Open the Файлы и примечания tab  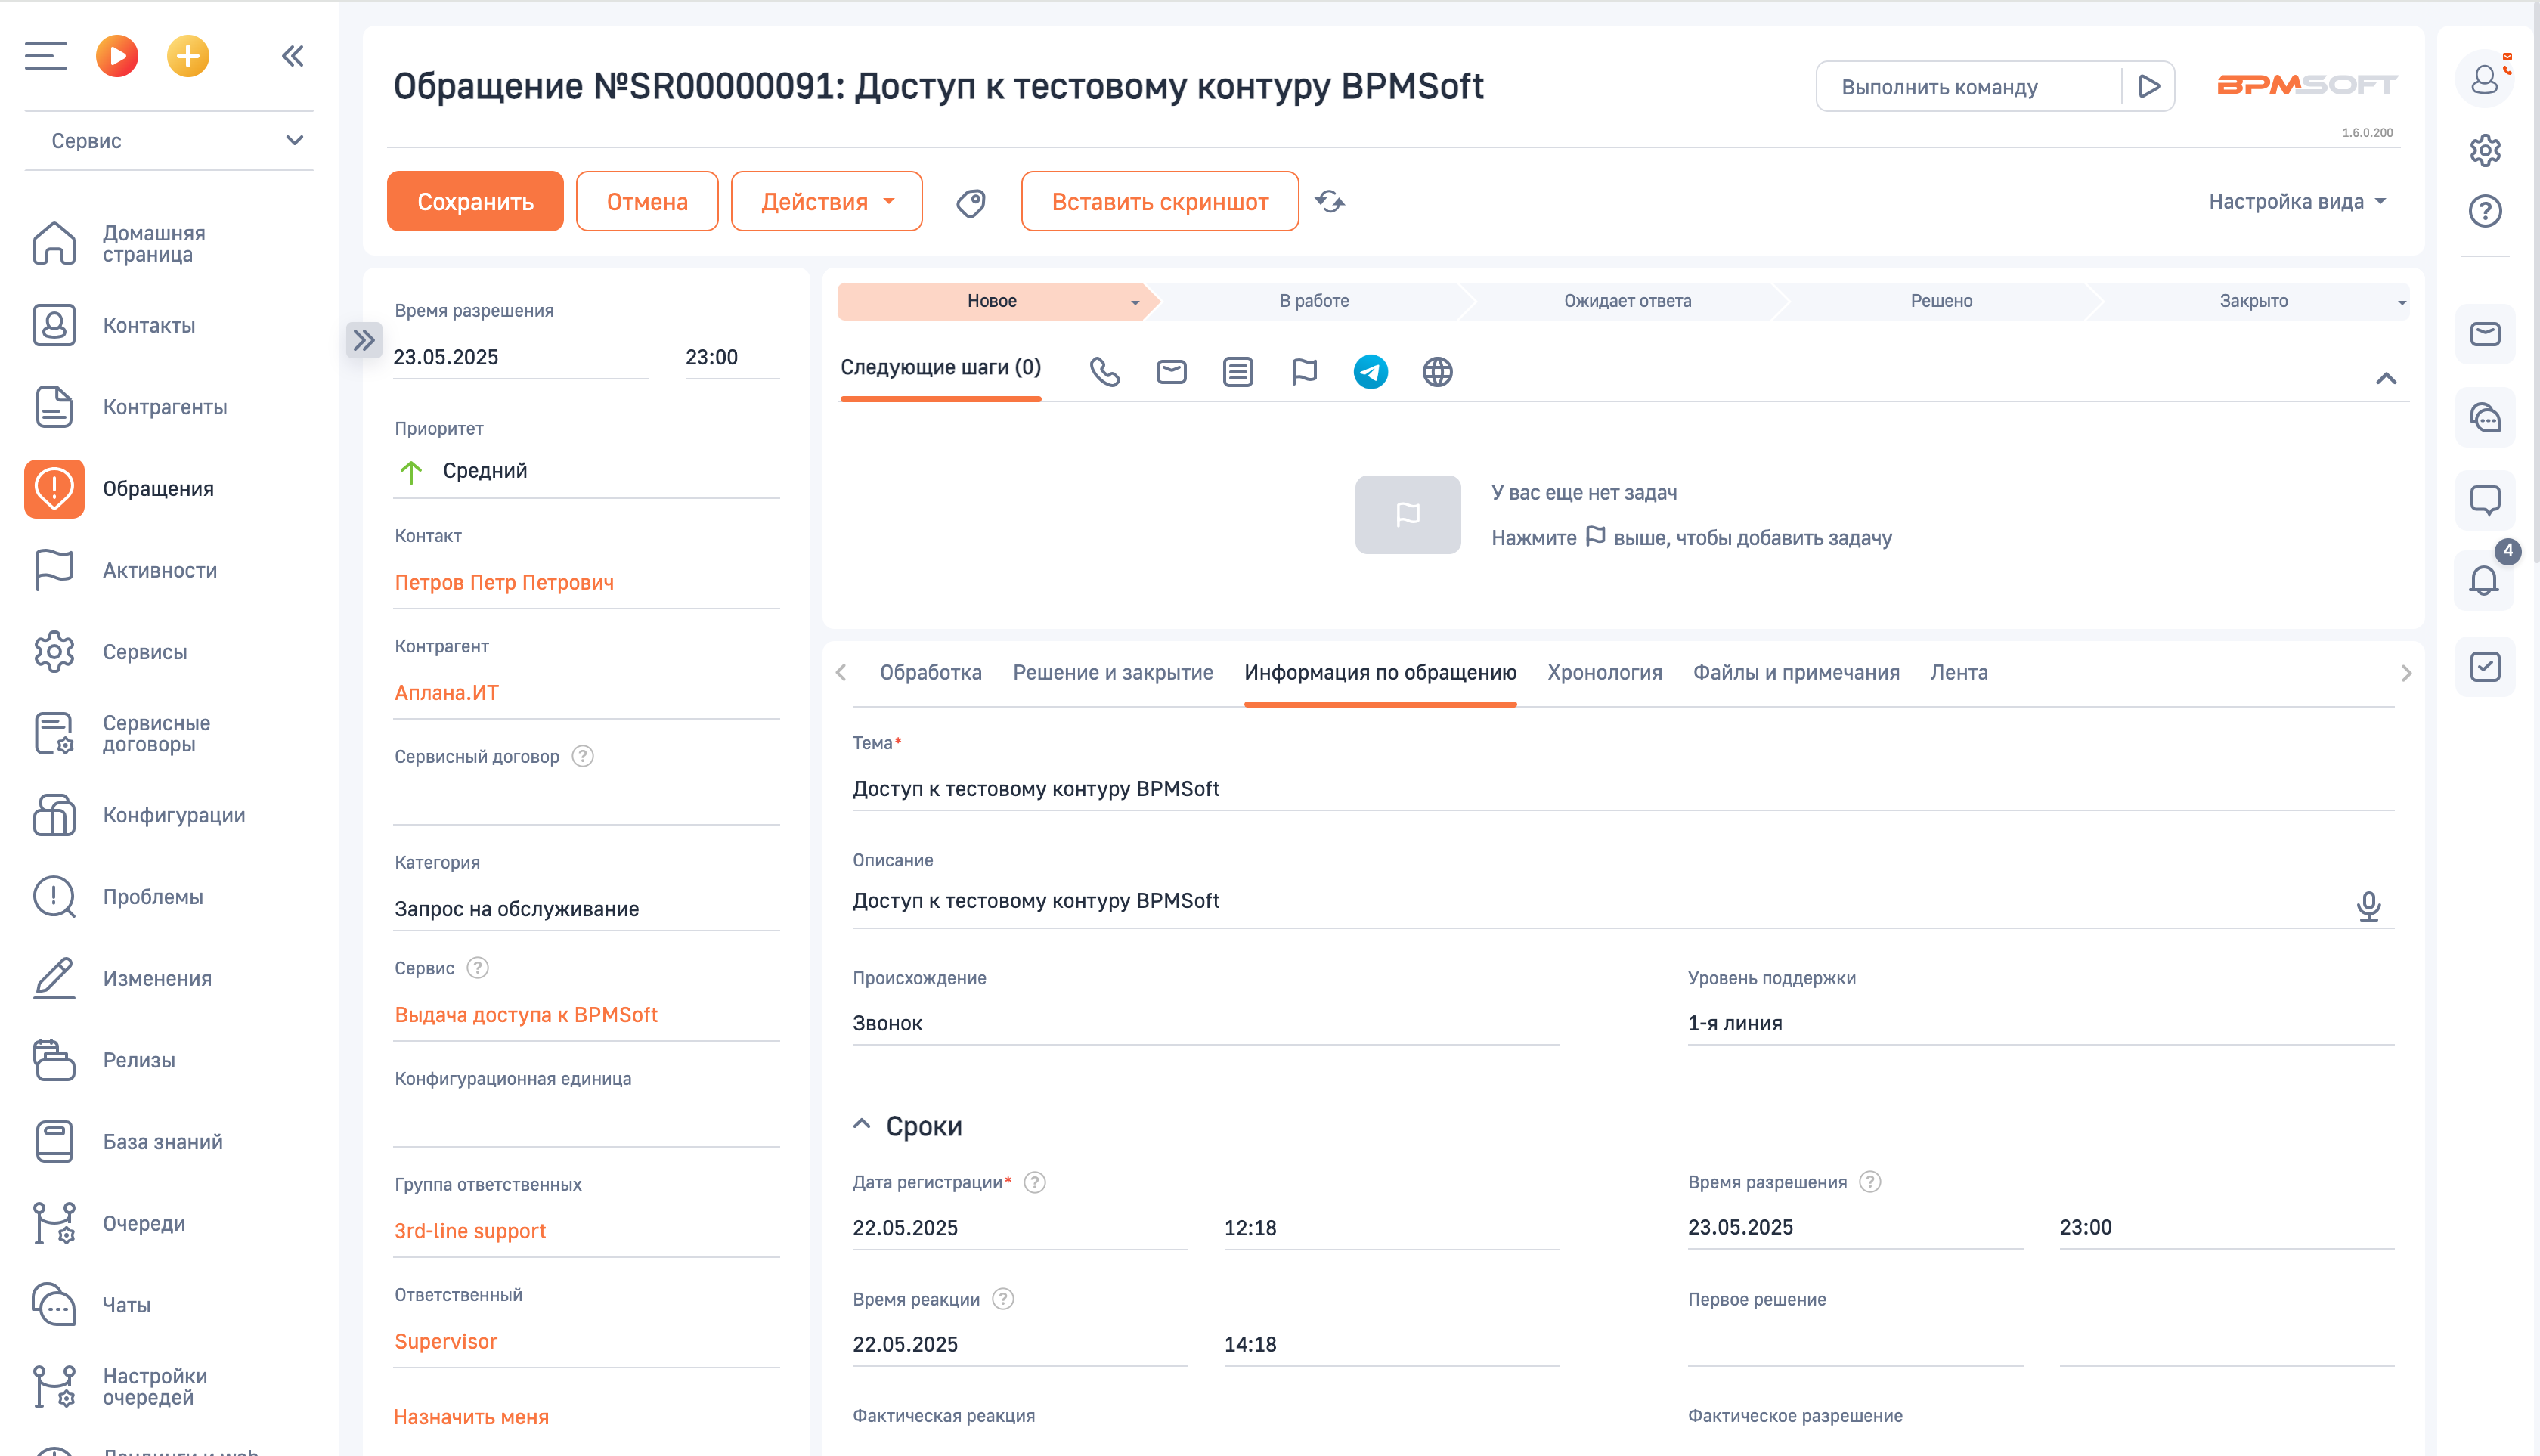(1795, 673)
